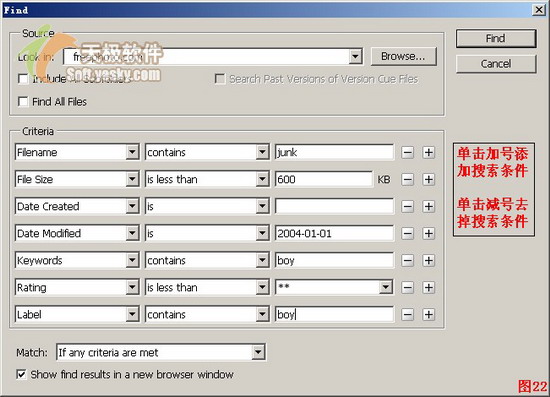Click the Cancel button

click(496, 64)
